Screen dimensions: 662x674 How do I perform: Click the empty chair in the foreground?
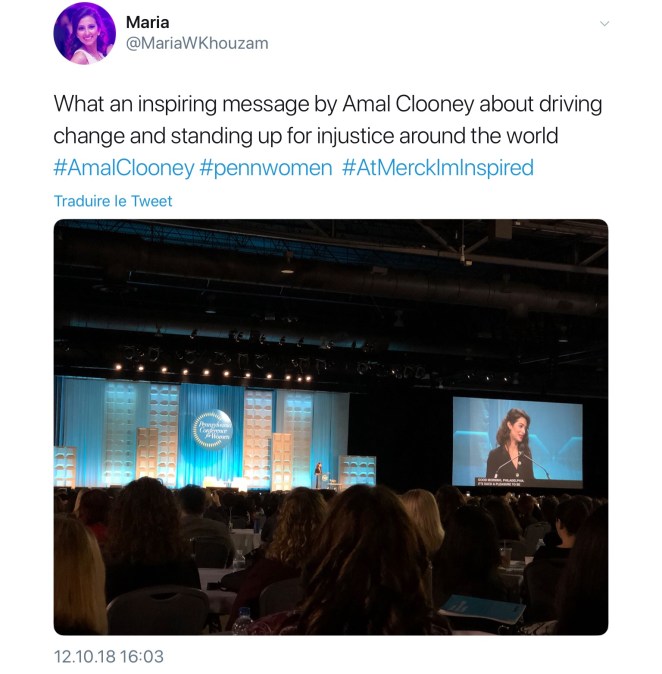click(158, 611)
